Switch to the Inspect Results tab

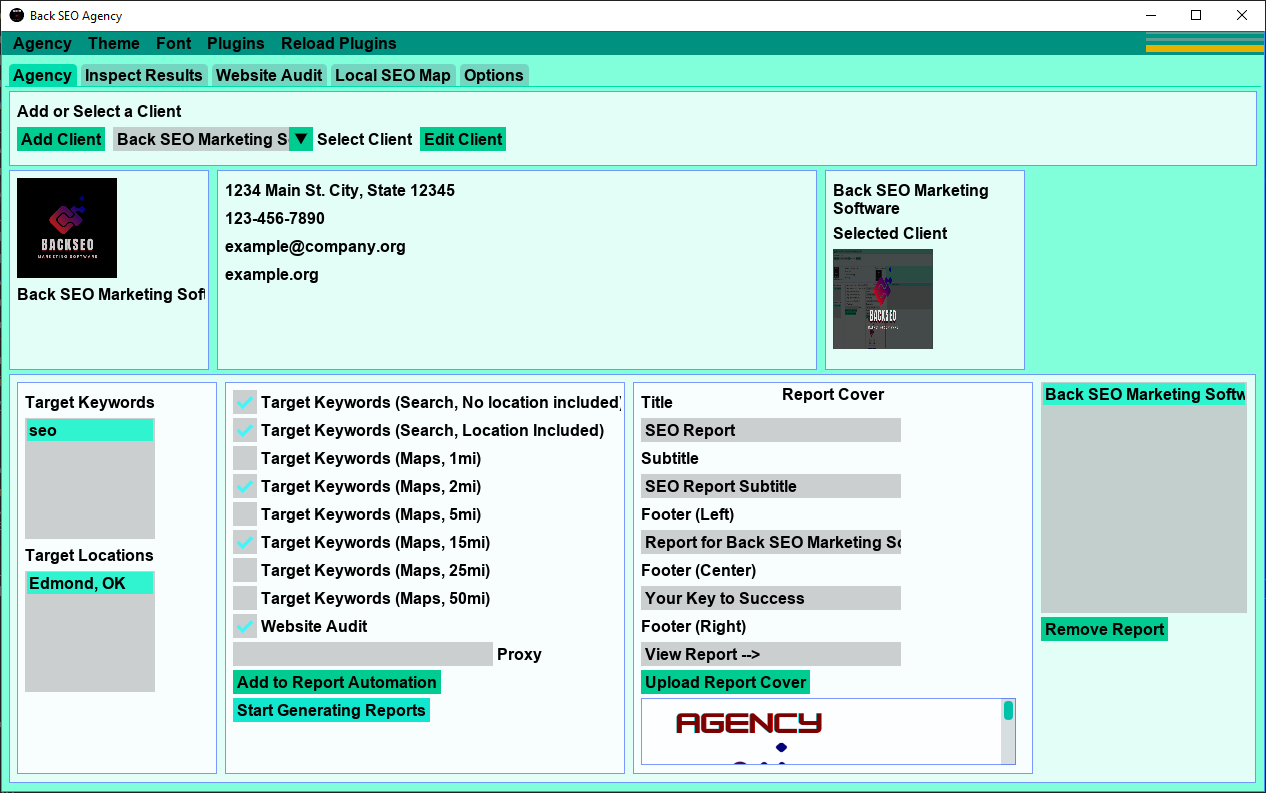click(144, 75)
